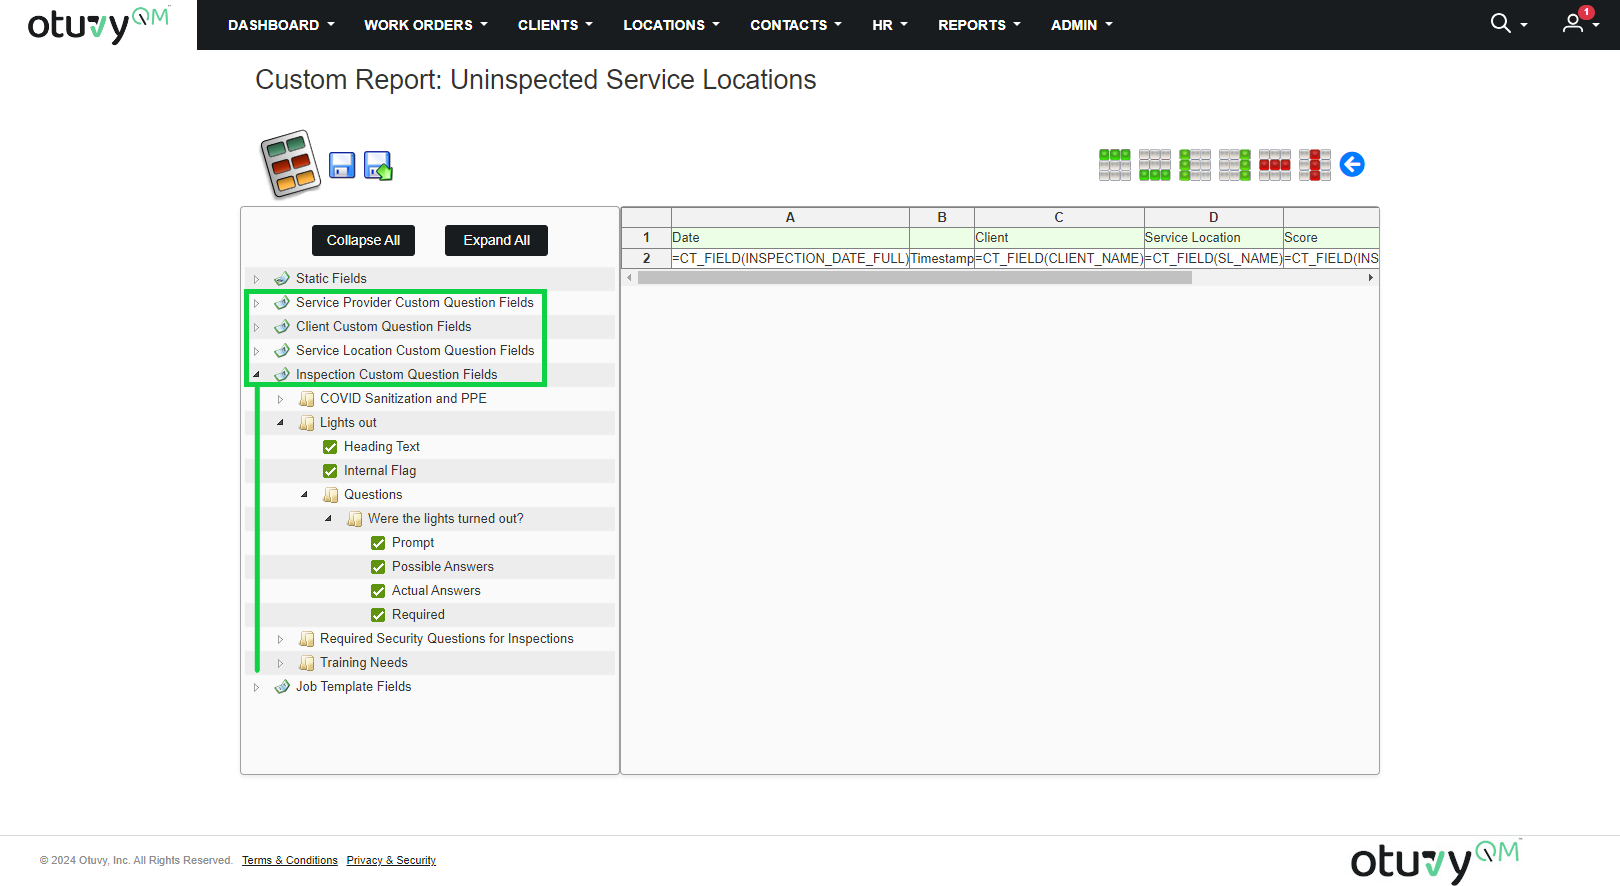Viewport: 1620px width, 886px height.
Task: Expand the Client Custom Question Fields node
Action: 256,327
